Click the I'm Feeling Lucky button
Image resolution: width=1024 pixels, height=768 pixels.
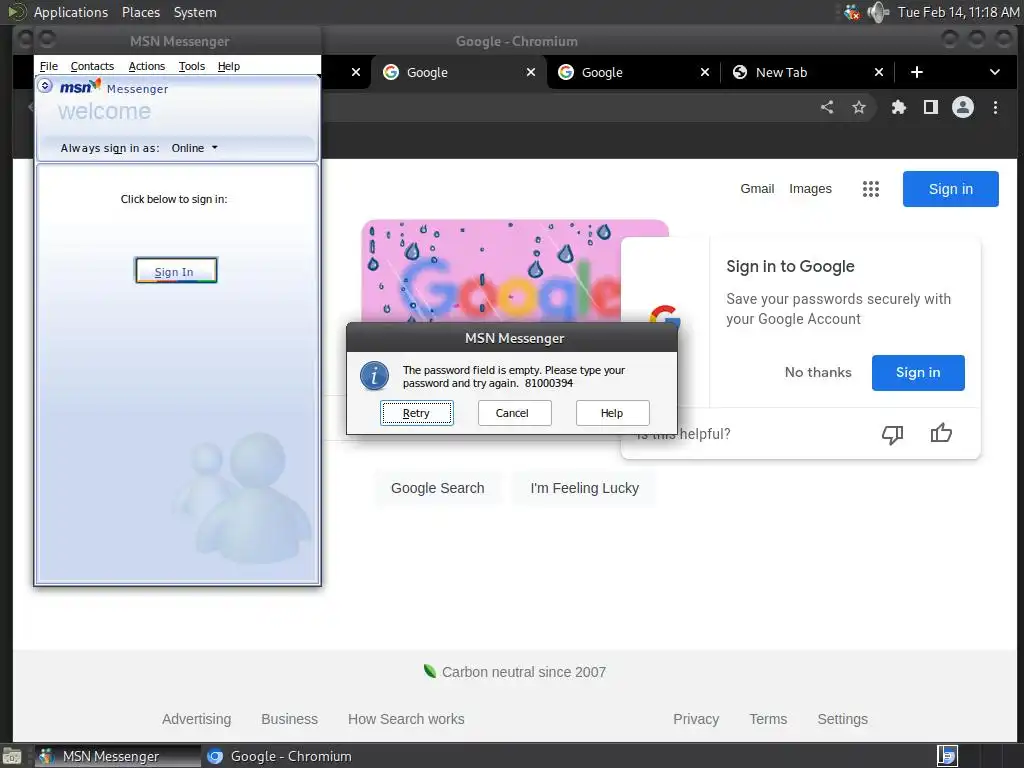tap(584, 488)
